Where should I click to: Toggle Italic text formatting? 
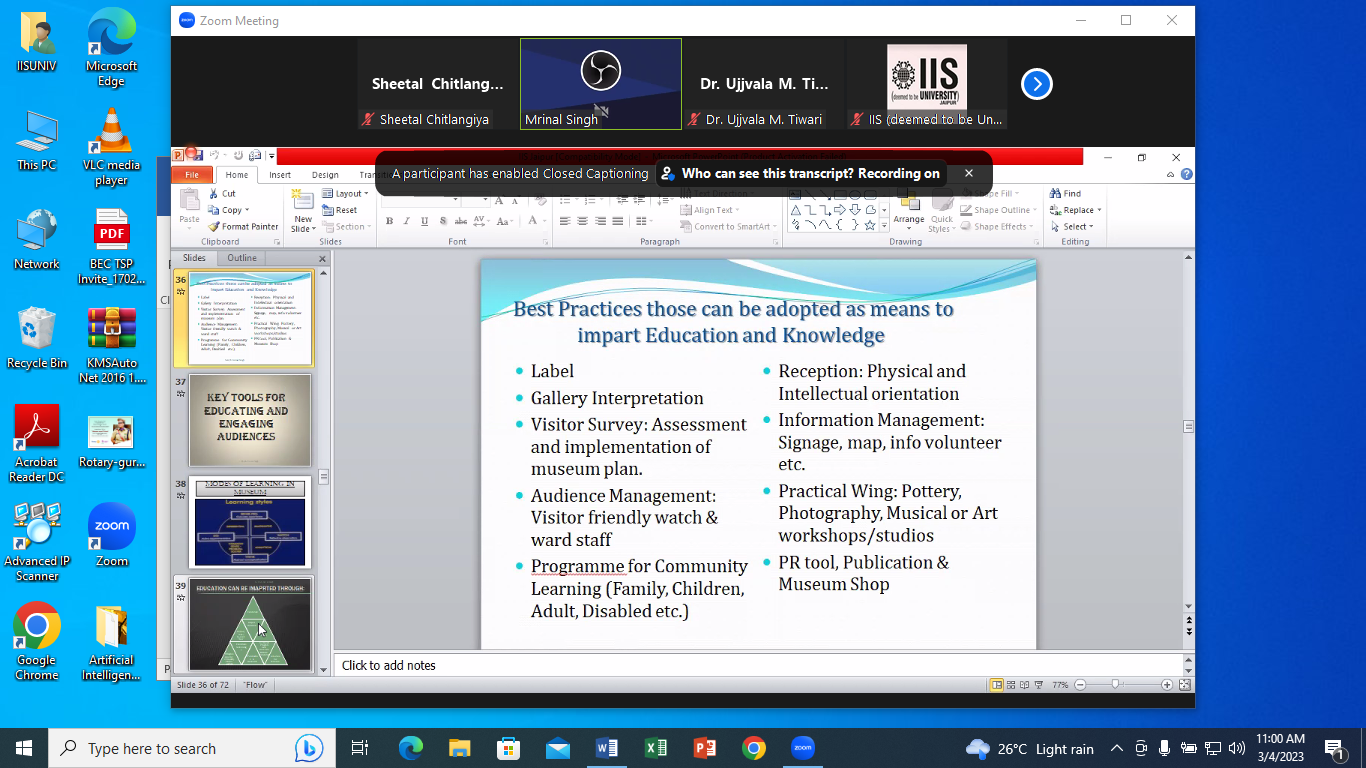click(407, 221)
